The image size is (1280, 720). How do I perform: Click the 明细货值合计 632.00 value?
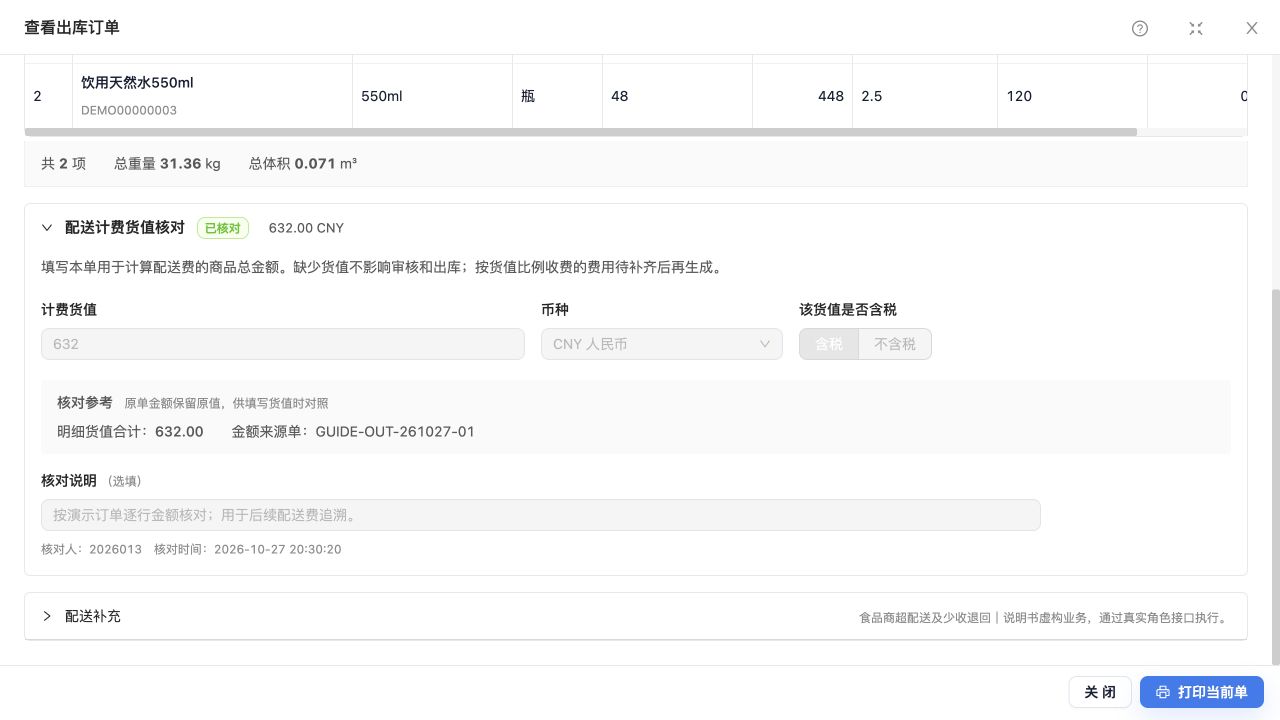pyautogui.click(x=179, y=432)
